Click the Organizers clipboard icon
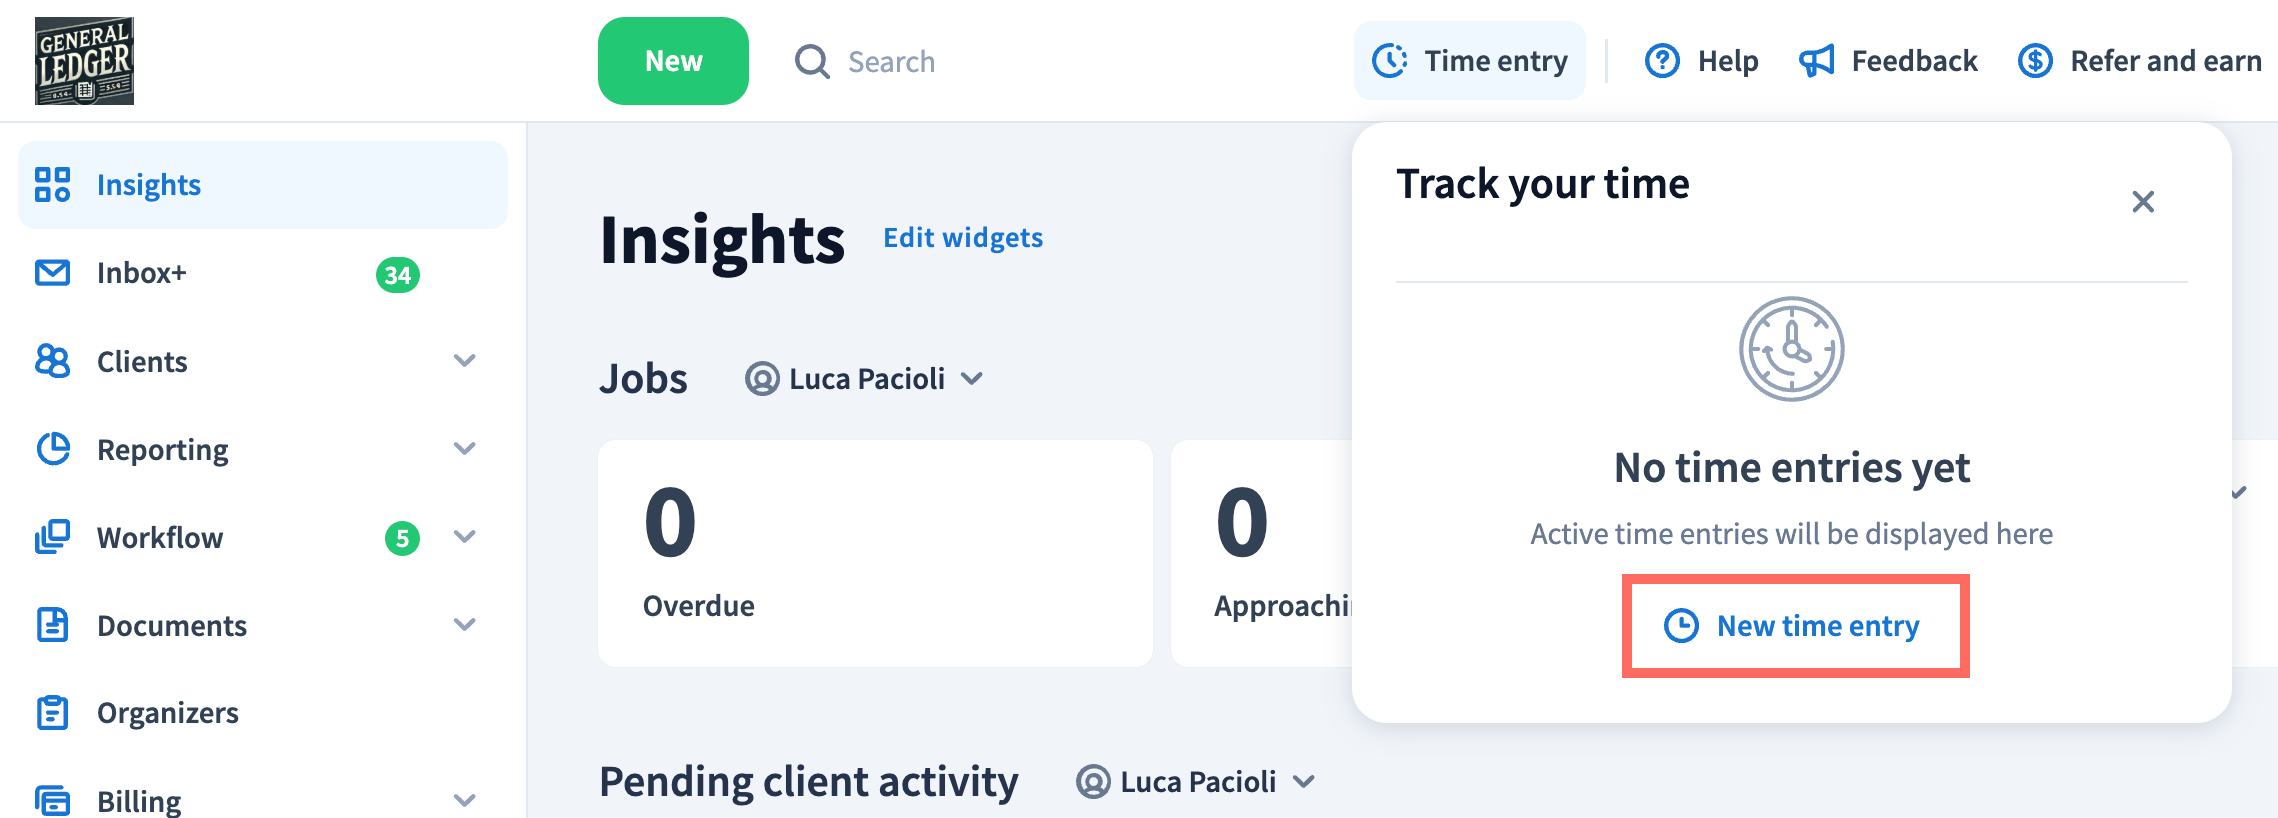 click(52, 713)
